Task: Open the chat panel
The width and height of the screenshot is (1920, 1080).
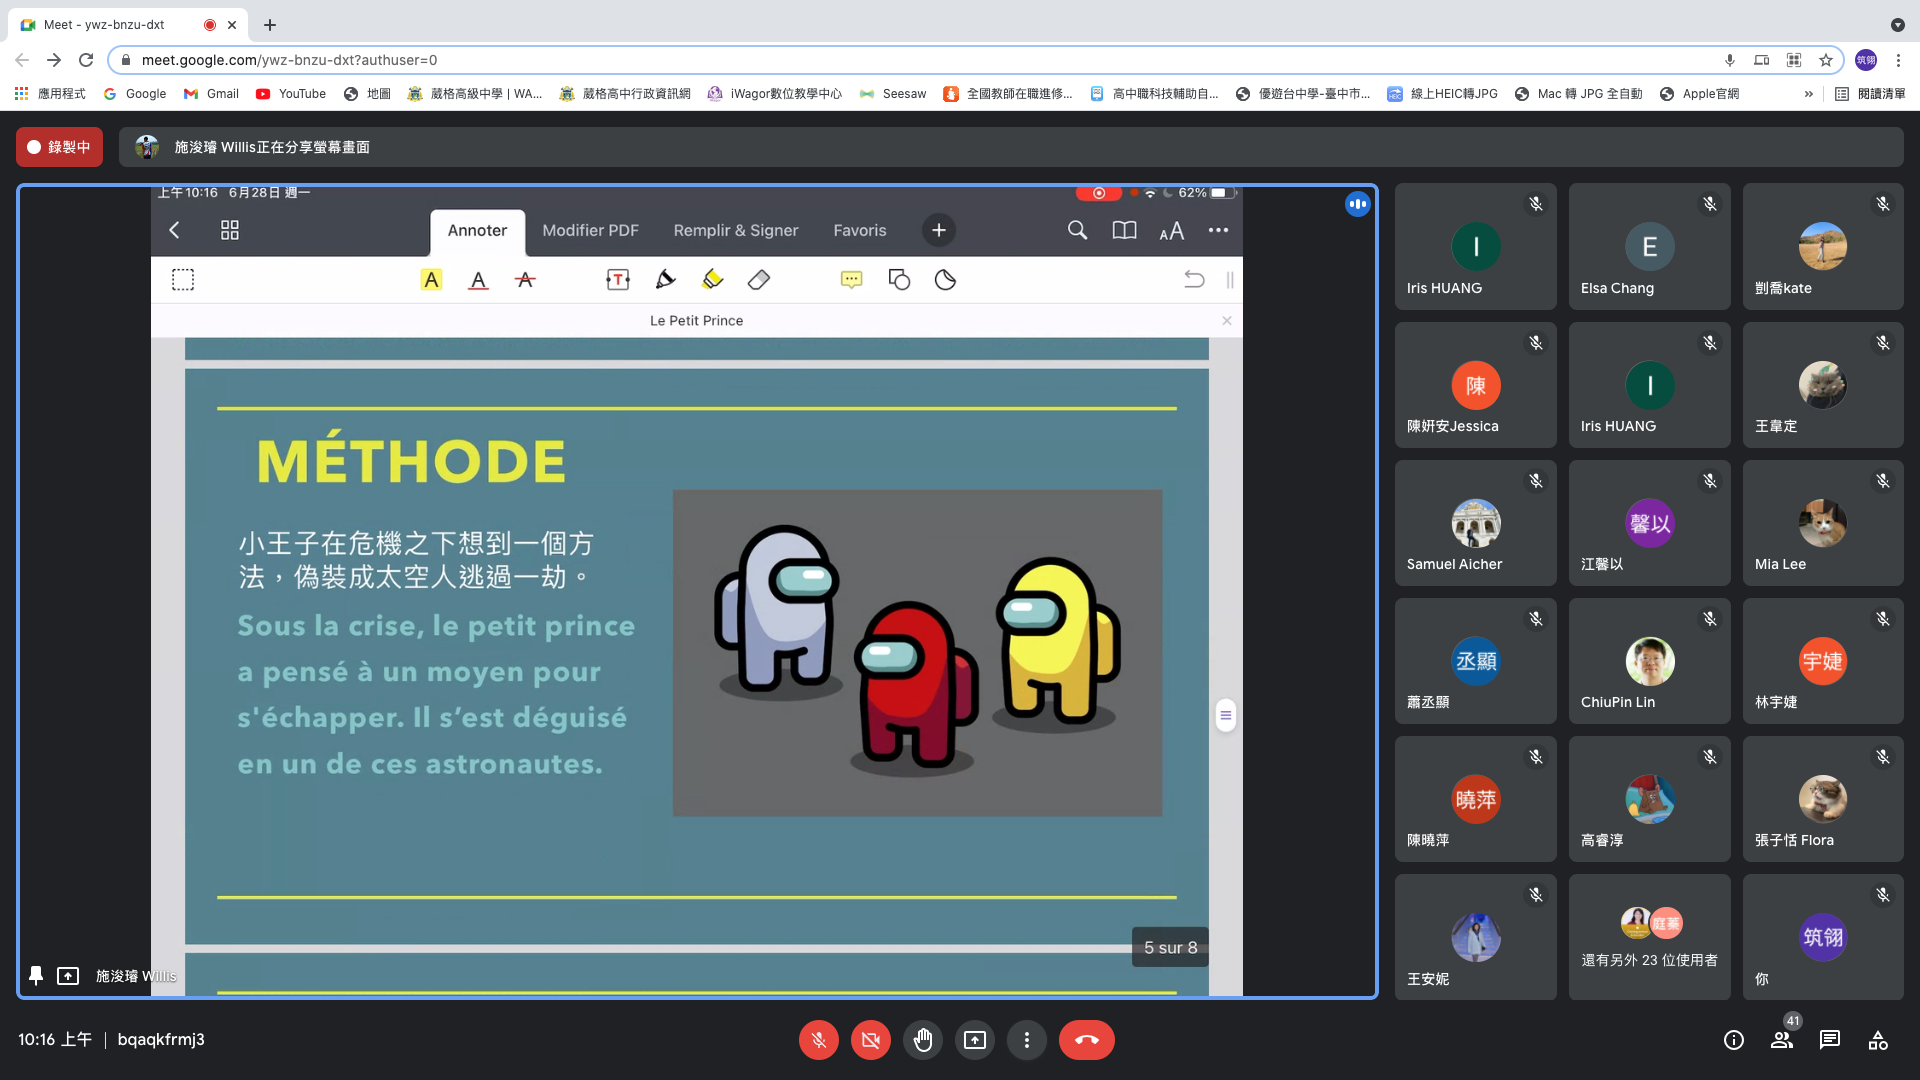Action: tap(1829, 1040)
